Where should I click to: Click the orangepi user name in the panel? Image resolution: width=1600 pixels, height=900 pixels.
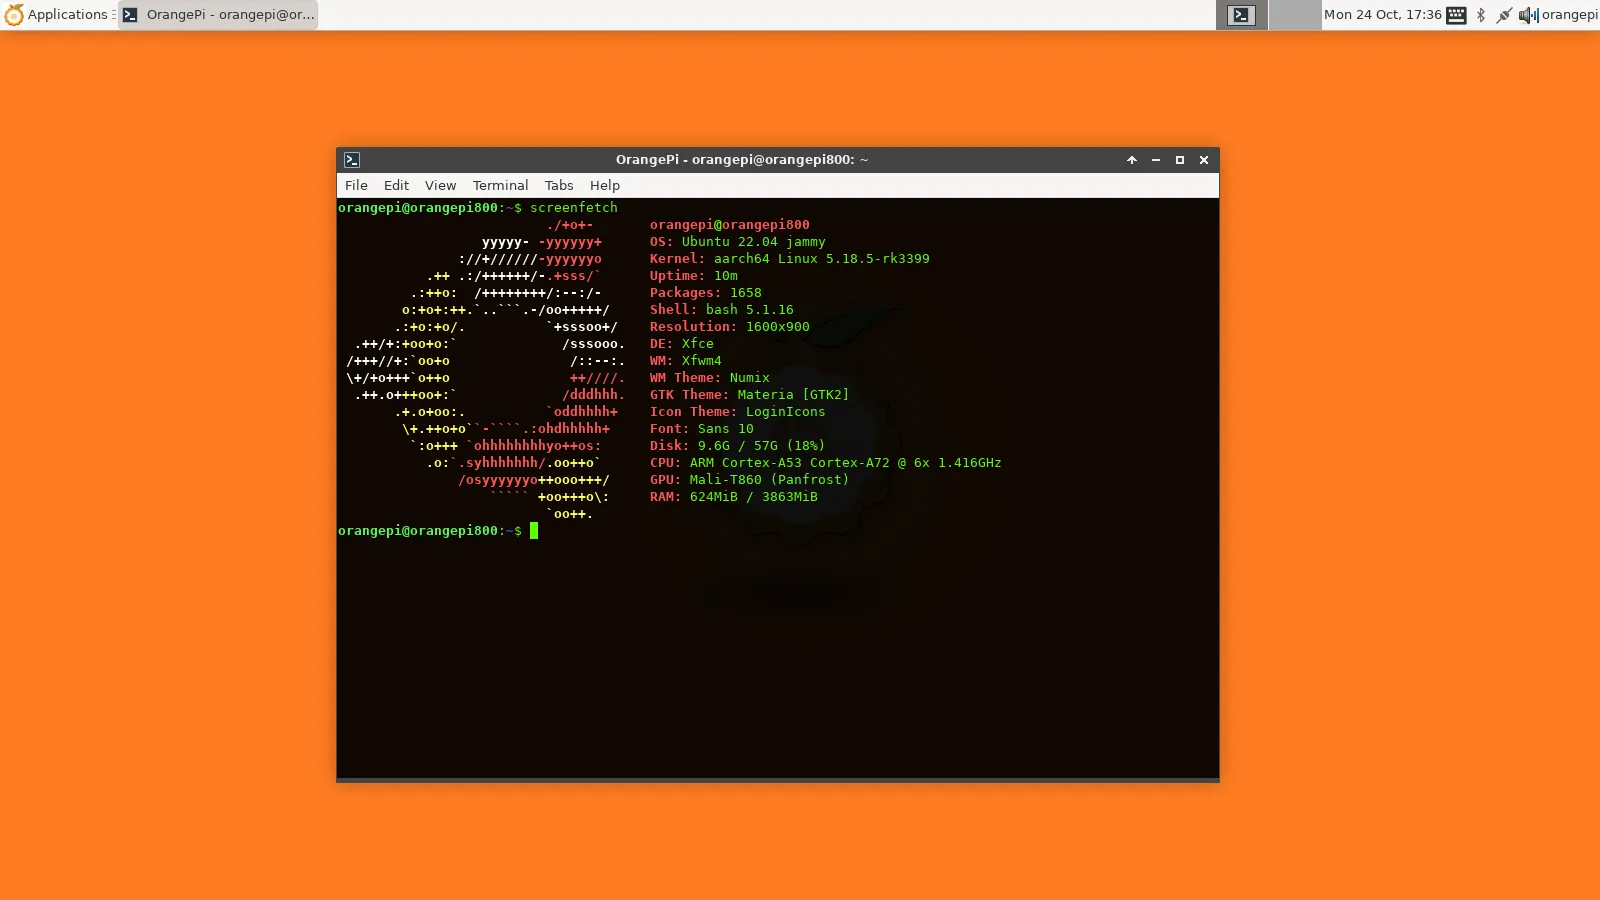tap(1569, 15)
